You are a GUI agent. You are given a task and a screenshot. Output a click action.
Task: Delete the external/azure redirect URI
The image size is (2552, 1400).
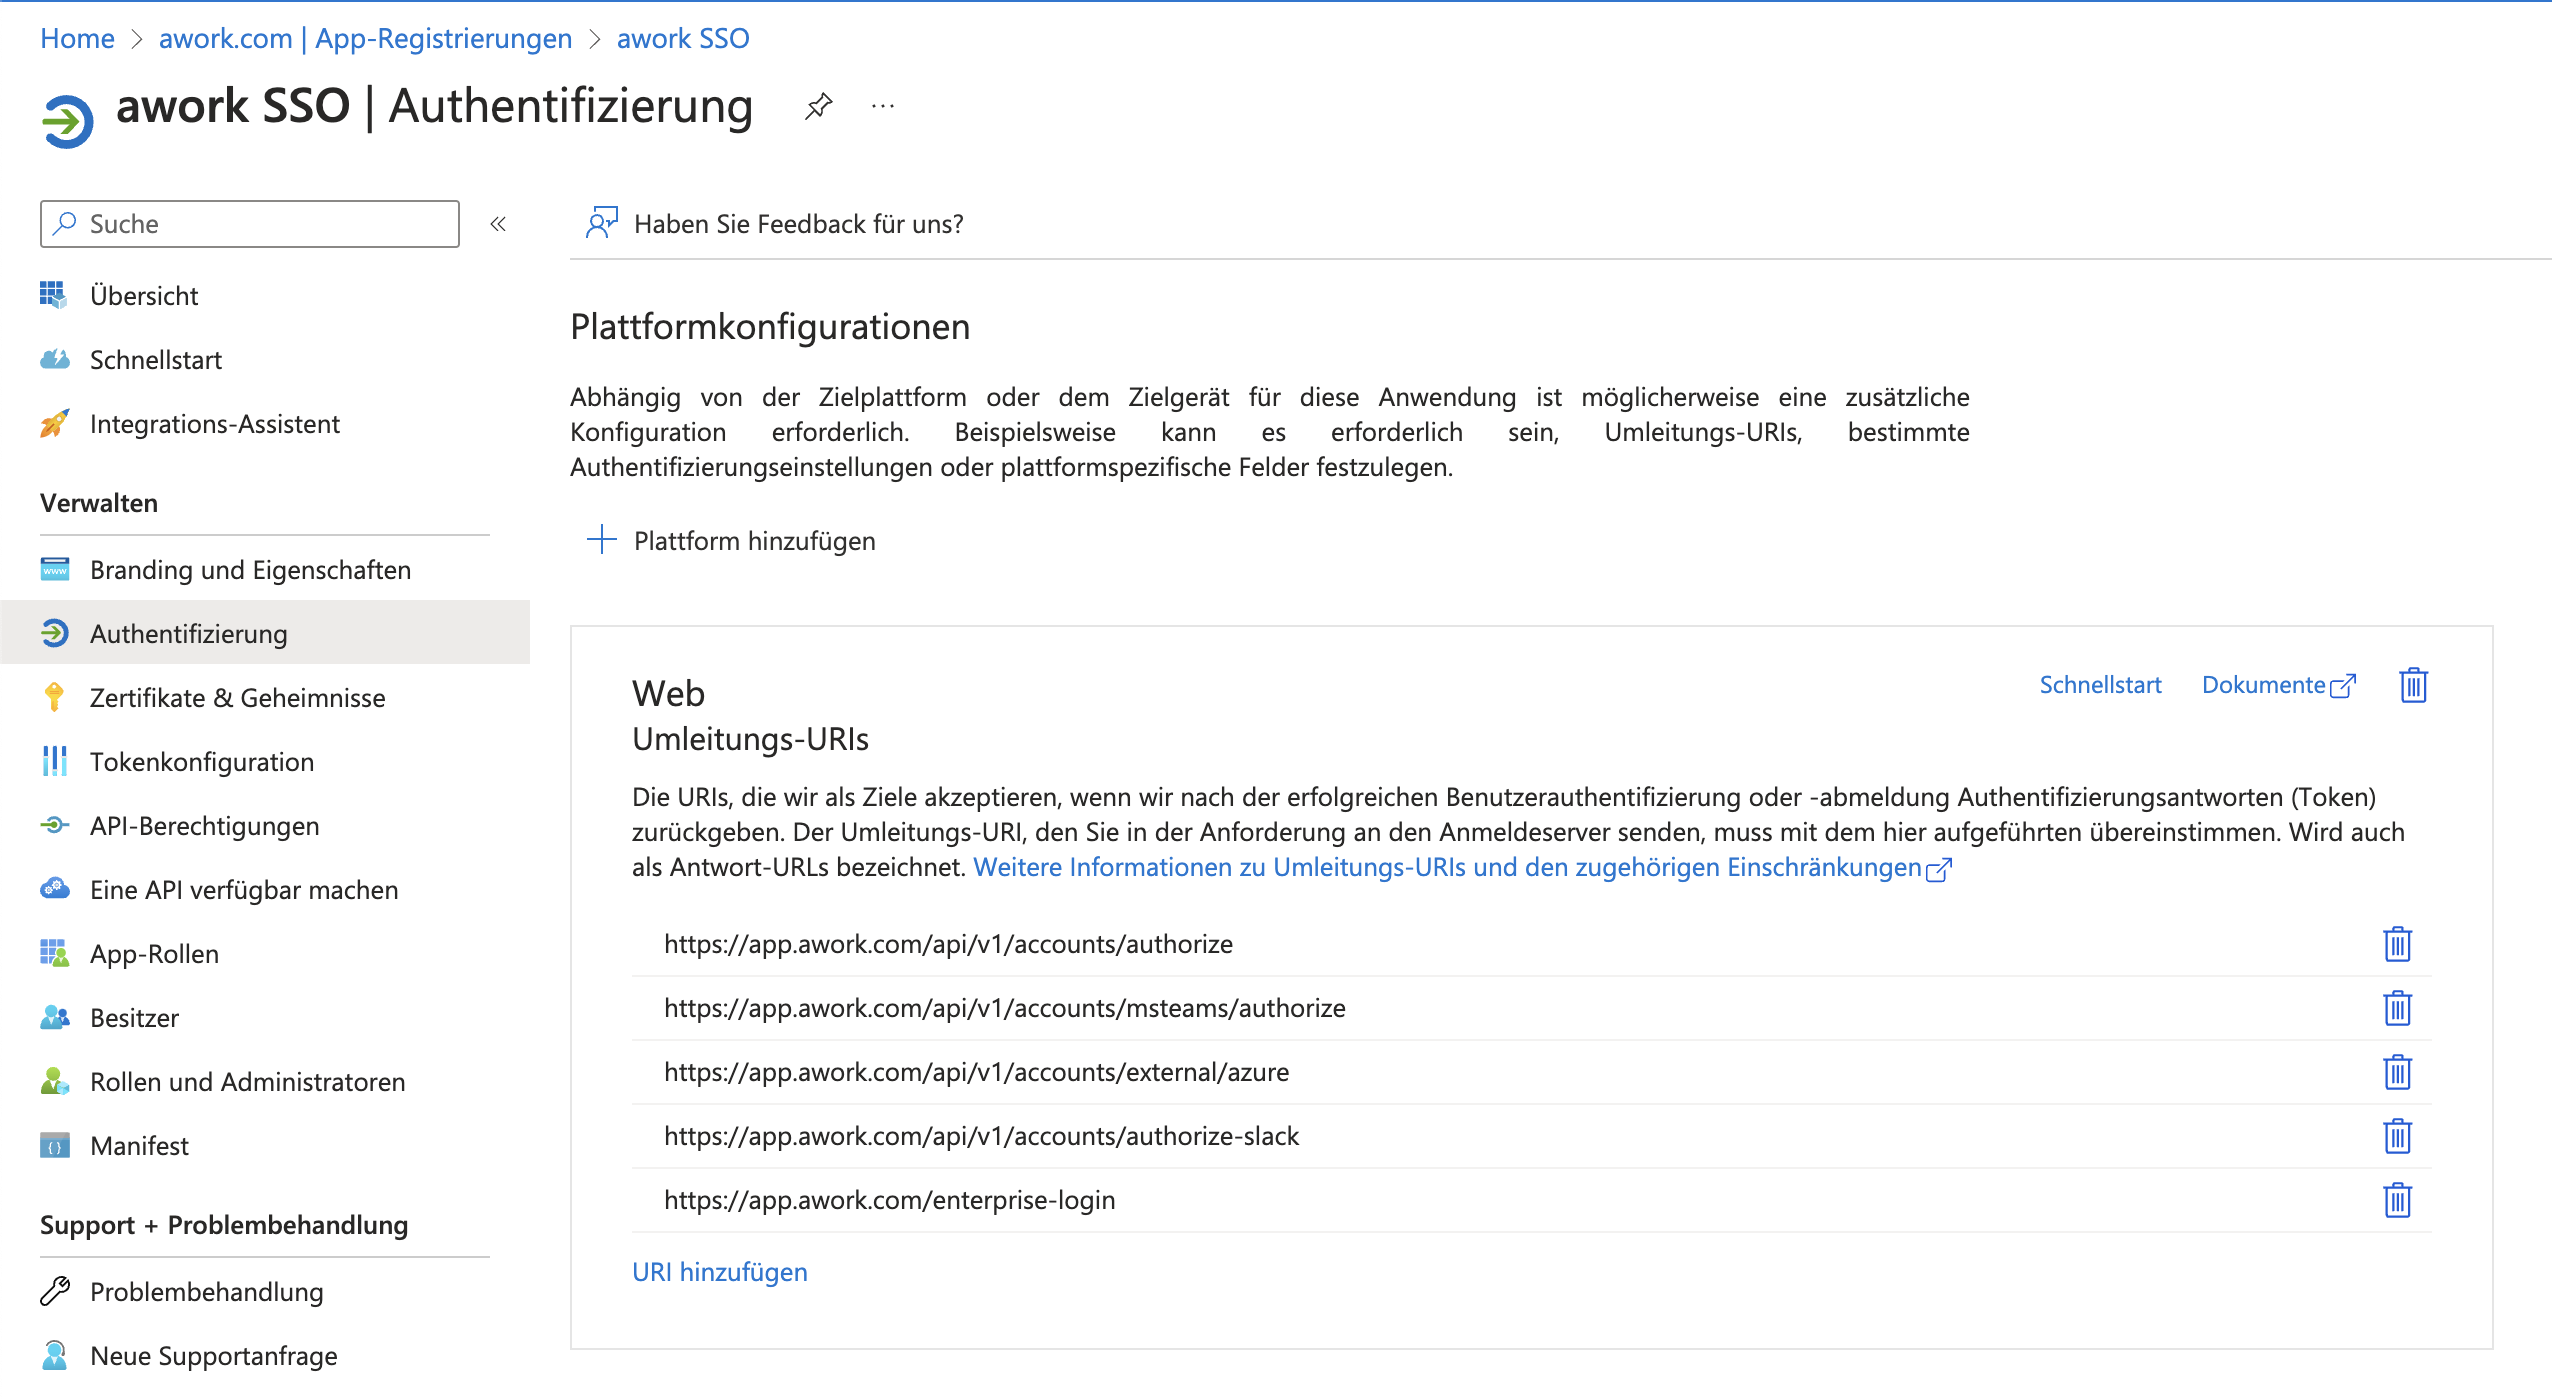pyautogui.click(x=2397, y=1072)
